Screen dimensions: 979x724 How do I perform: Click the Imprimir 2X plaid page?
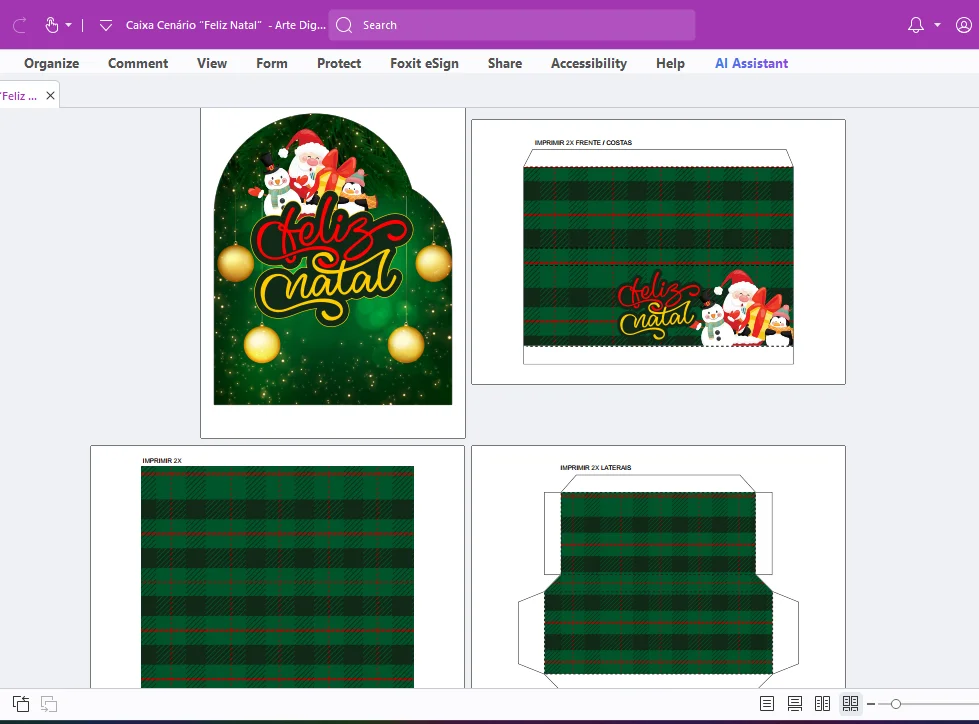[x=277, y=567]
